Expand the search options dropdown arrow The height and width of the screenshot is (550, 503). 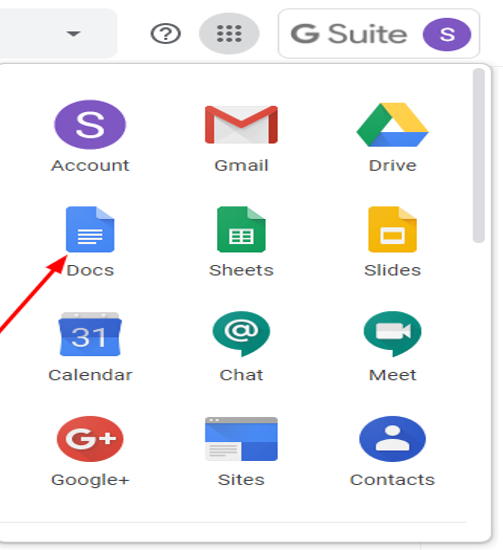coord(74,34)
